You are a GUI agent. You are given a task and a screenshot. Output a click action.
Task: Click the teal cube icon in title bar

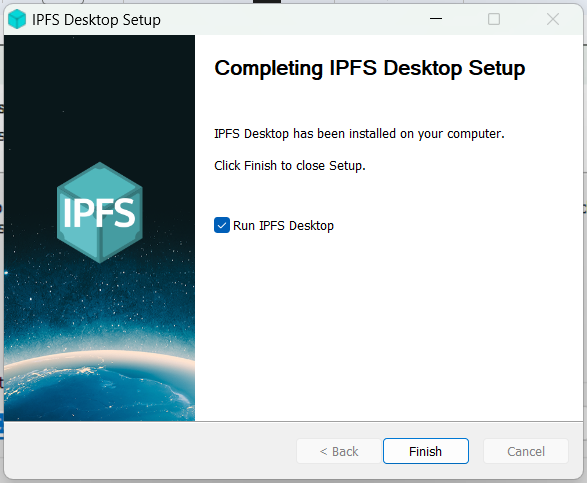click(x=17, y=19)
